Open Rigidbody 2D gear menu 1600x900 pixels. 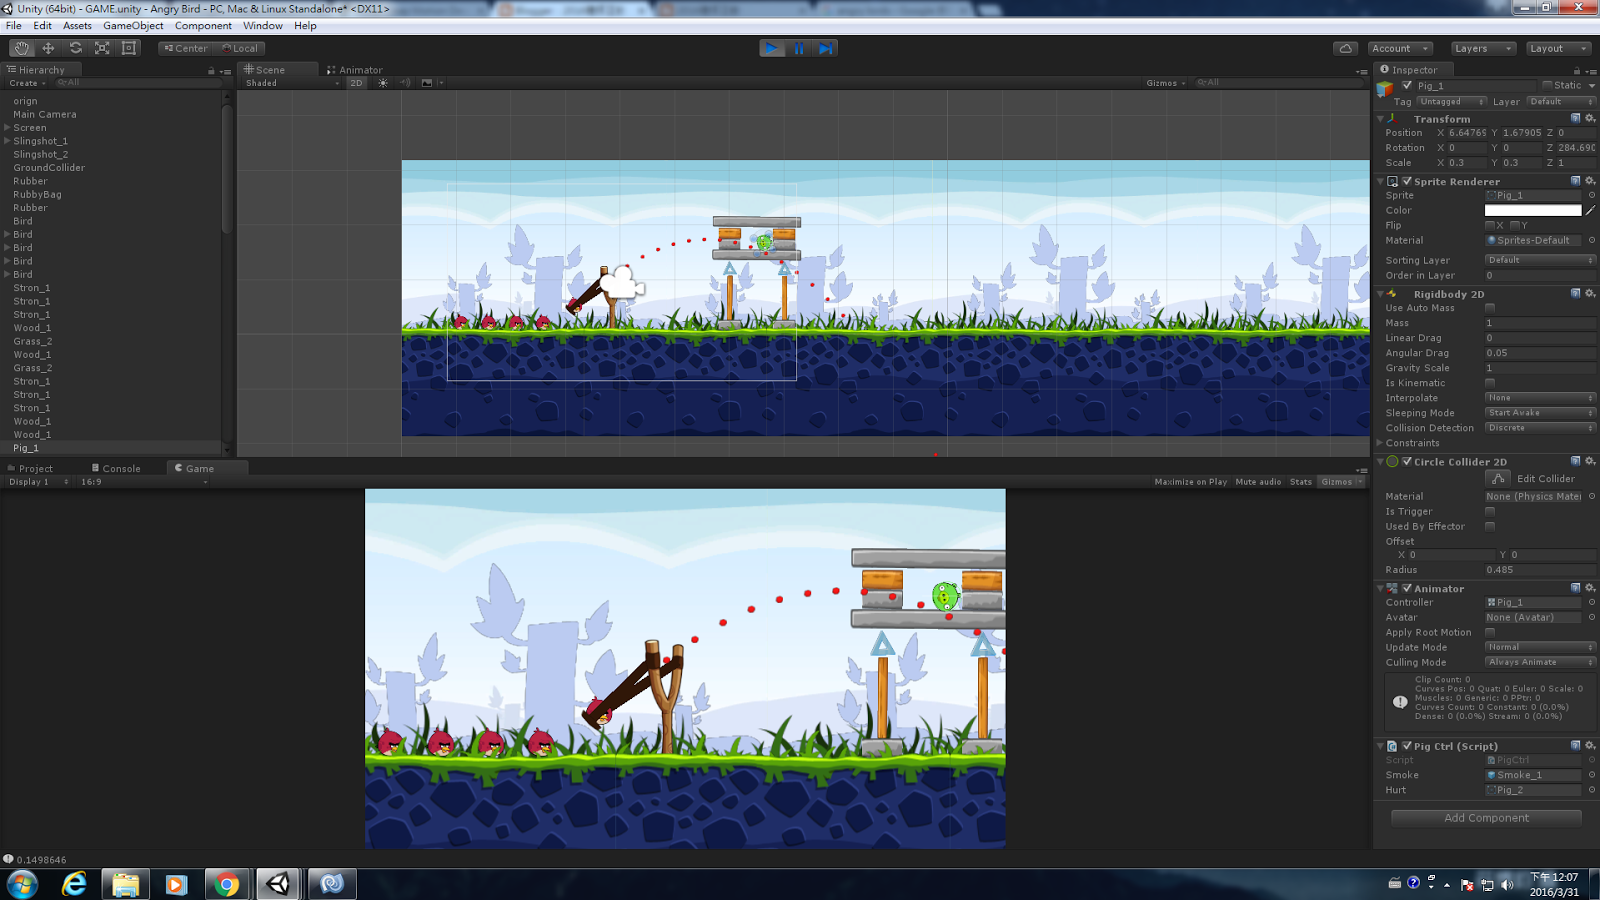(x=1590, y=293)
